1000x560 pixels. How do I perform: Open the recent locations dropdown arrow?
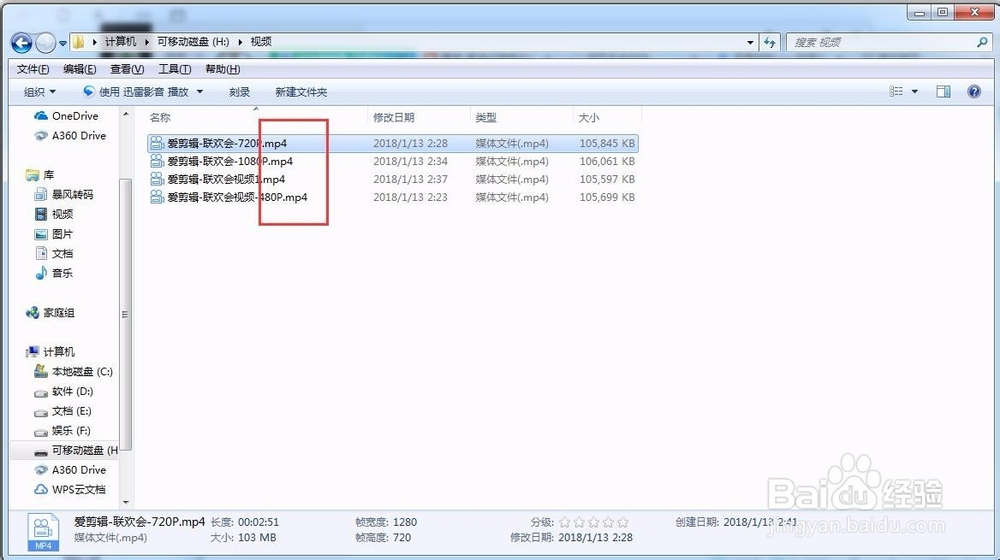coord(62,43)
